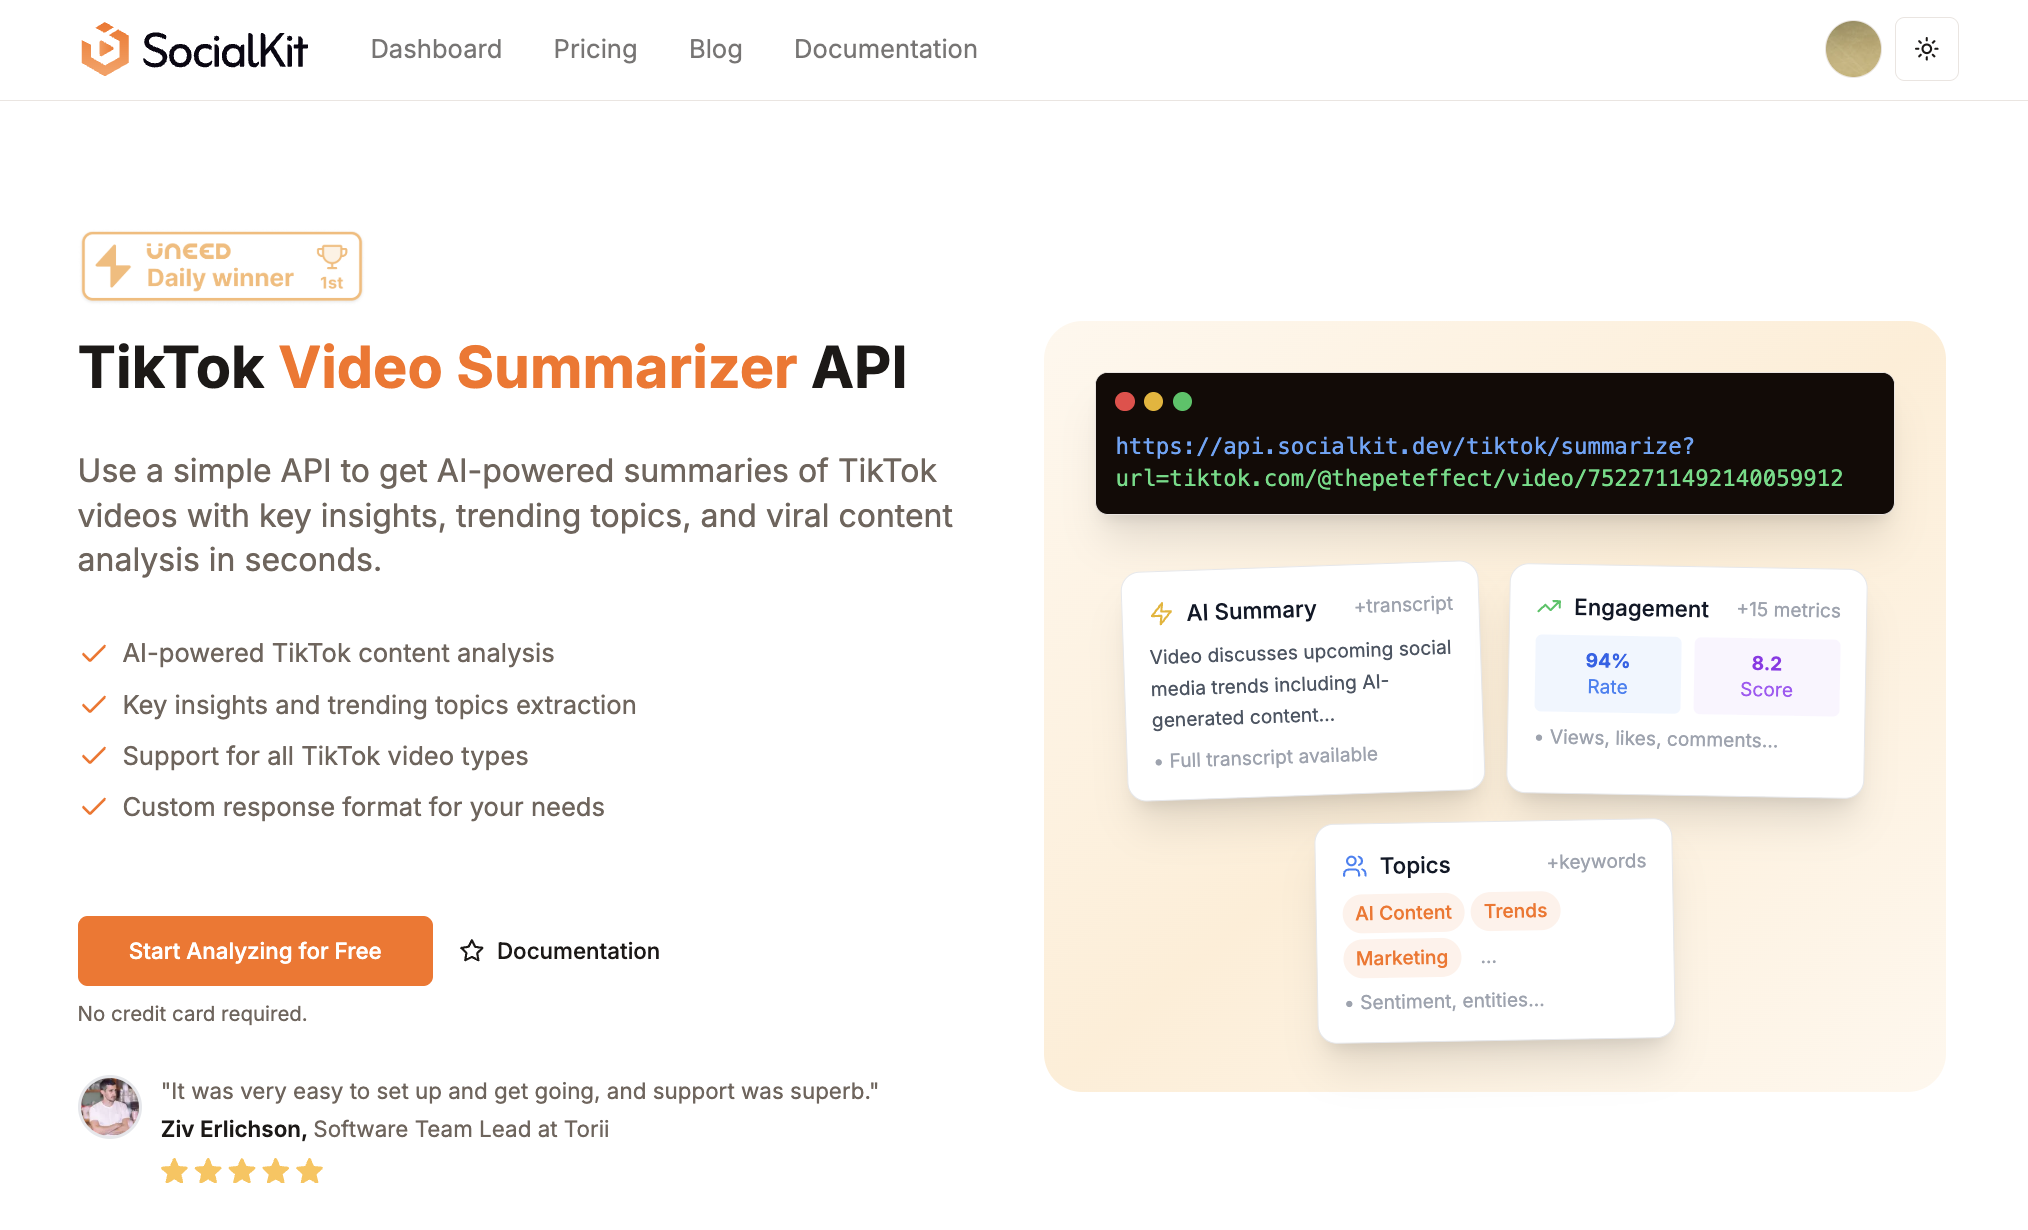
Task: Click the profile avatar in the header
Action: (1853, 48)
